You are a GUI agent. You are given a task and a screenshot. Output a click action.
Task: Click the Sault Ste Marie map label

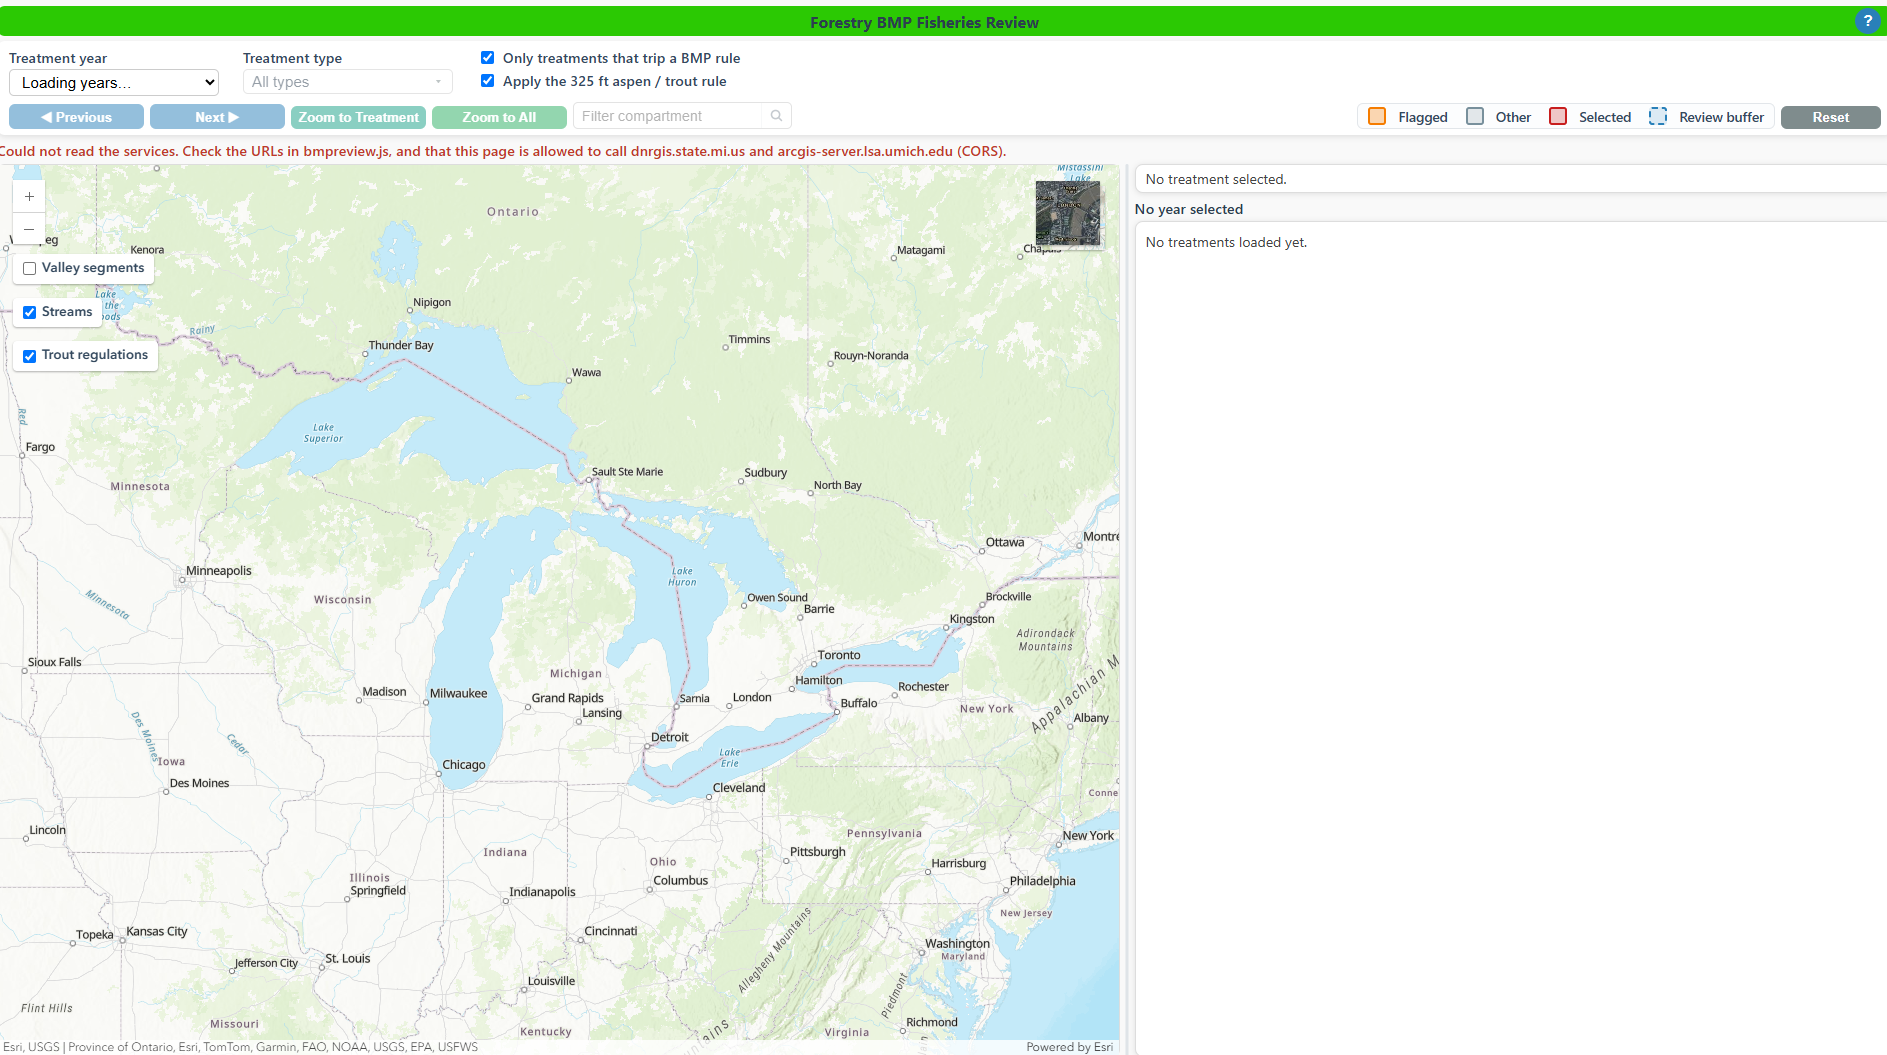[x=627, y=472]
